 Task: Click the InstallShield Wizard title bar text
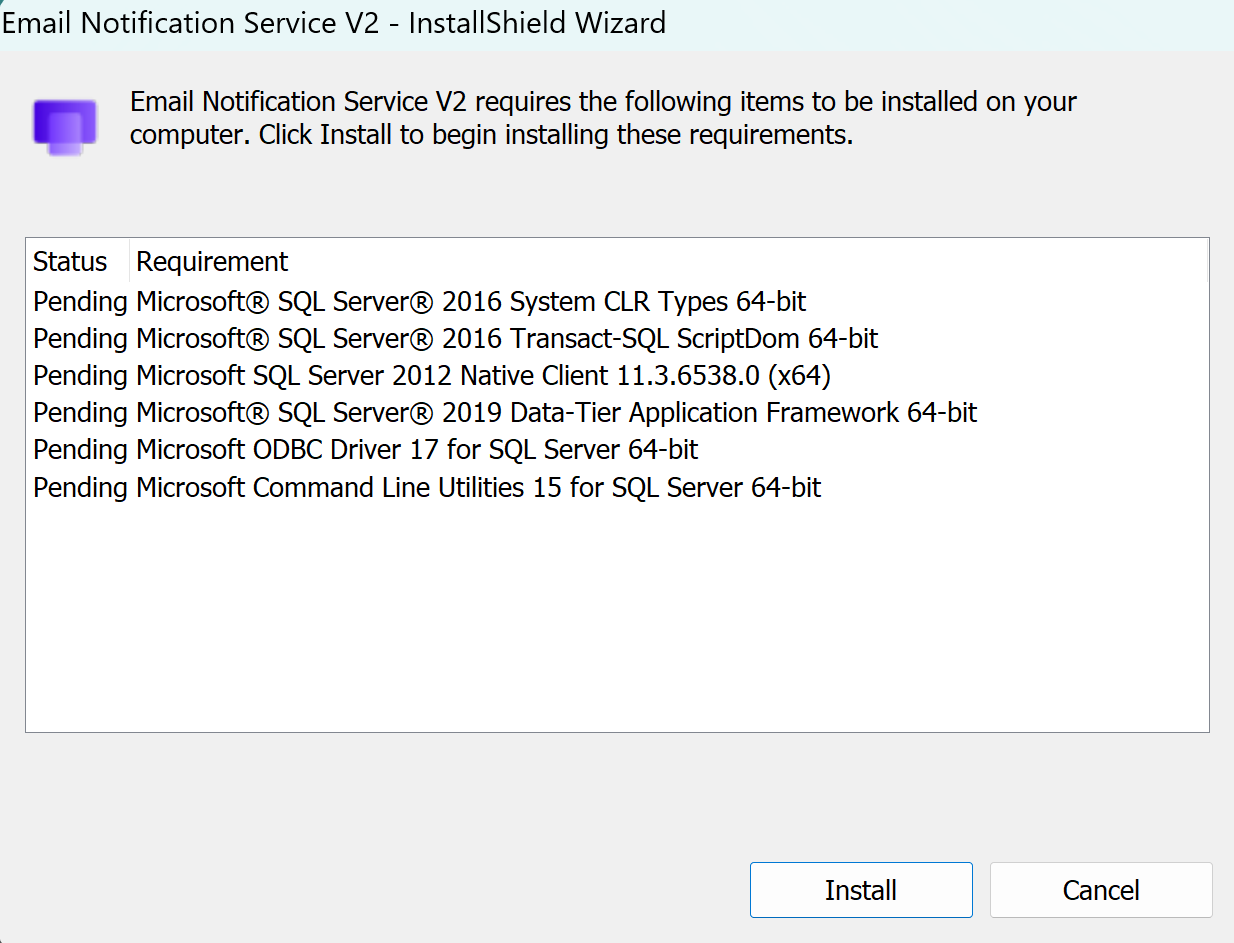click(x=334, y=23)
